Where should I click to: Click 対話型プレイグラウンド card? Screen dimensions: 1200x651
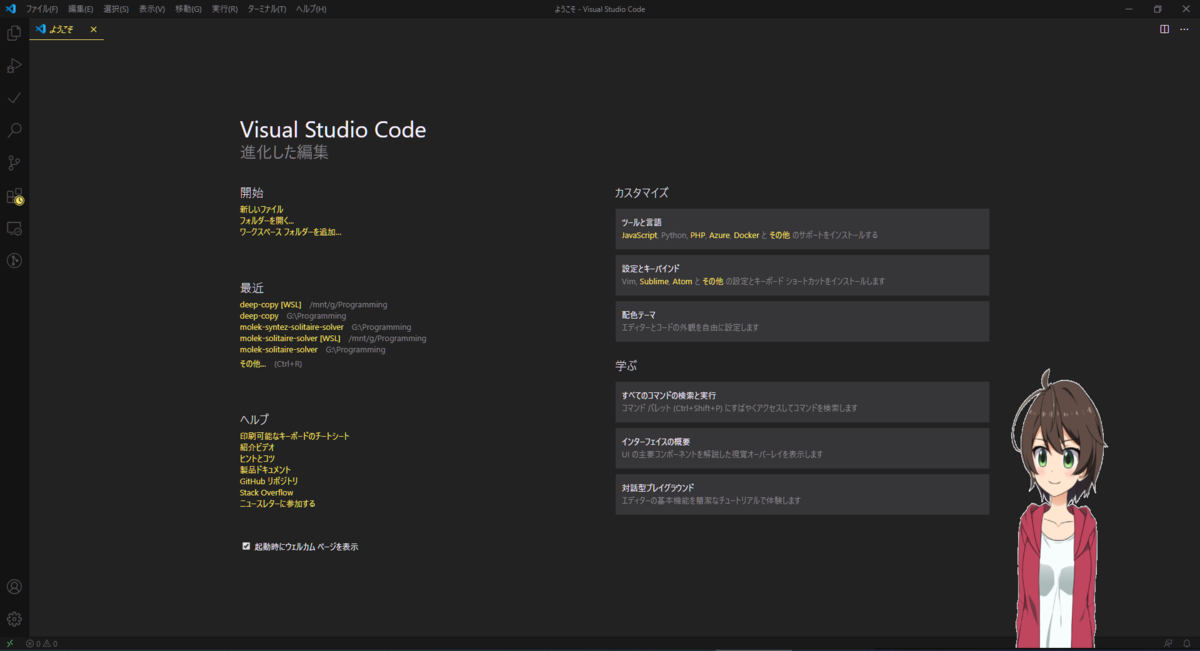(802, 494)
